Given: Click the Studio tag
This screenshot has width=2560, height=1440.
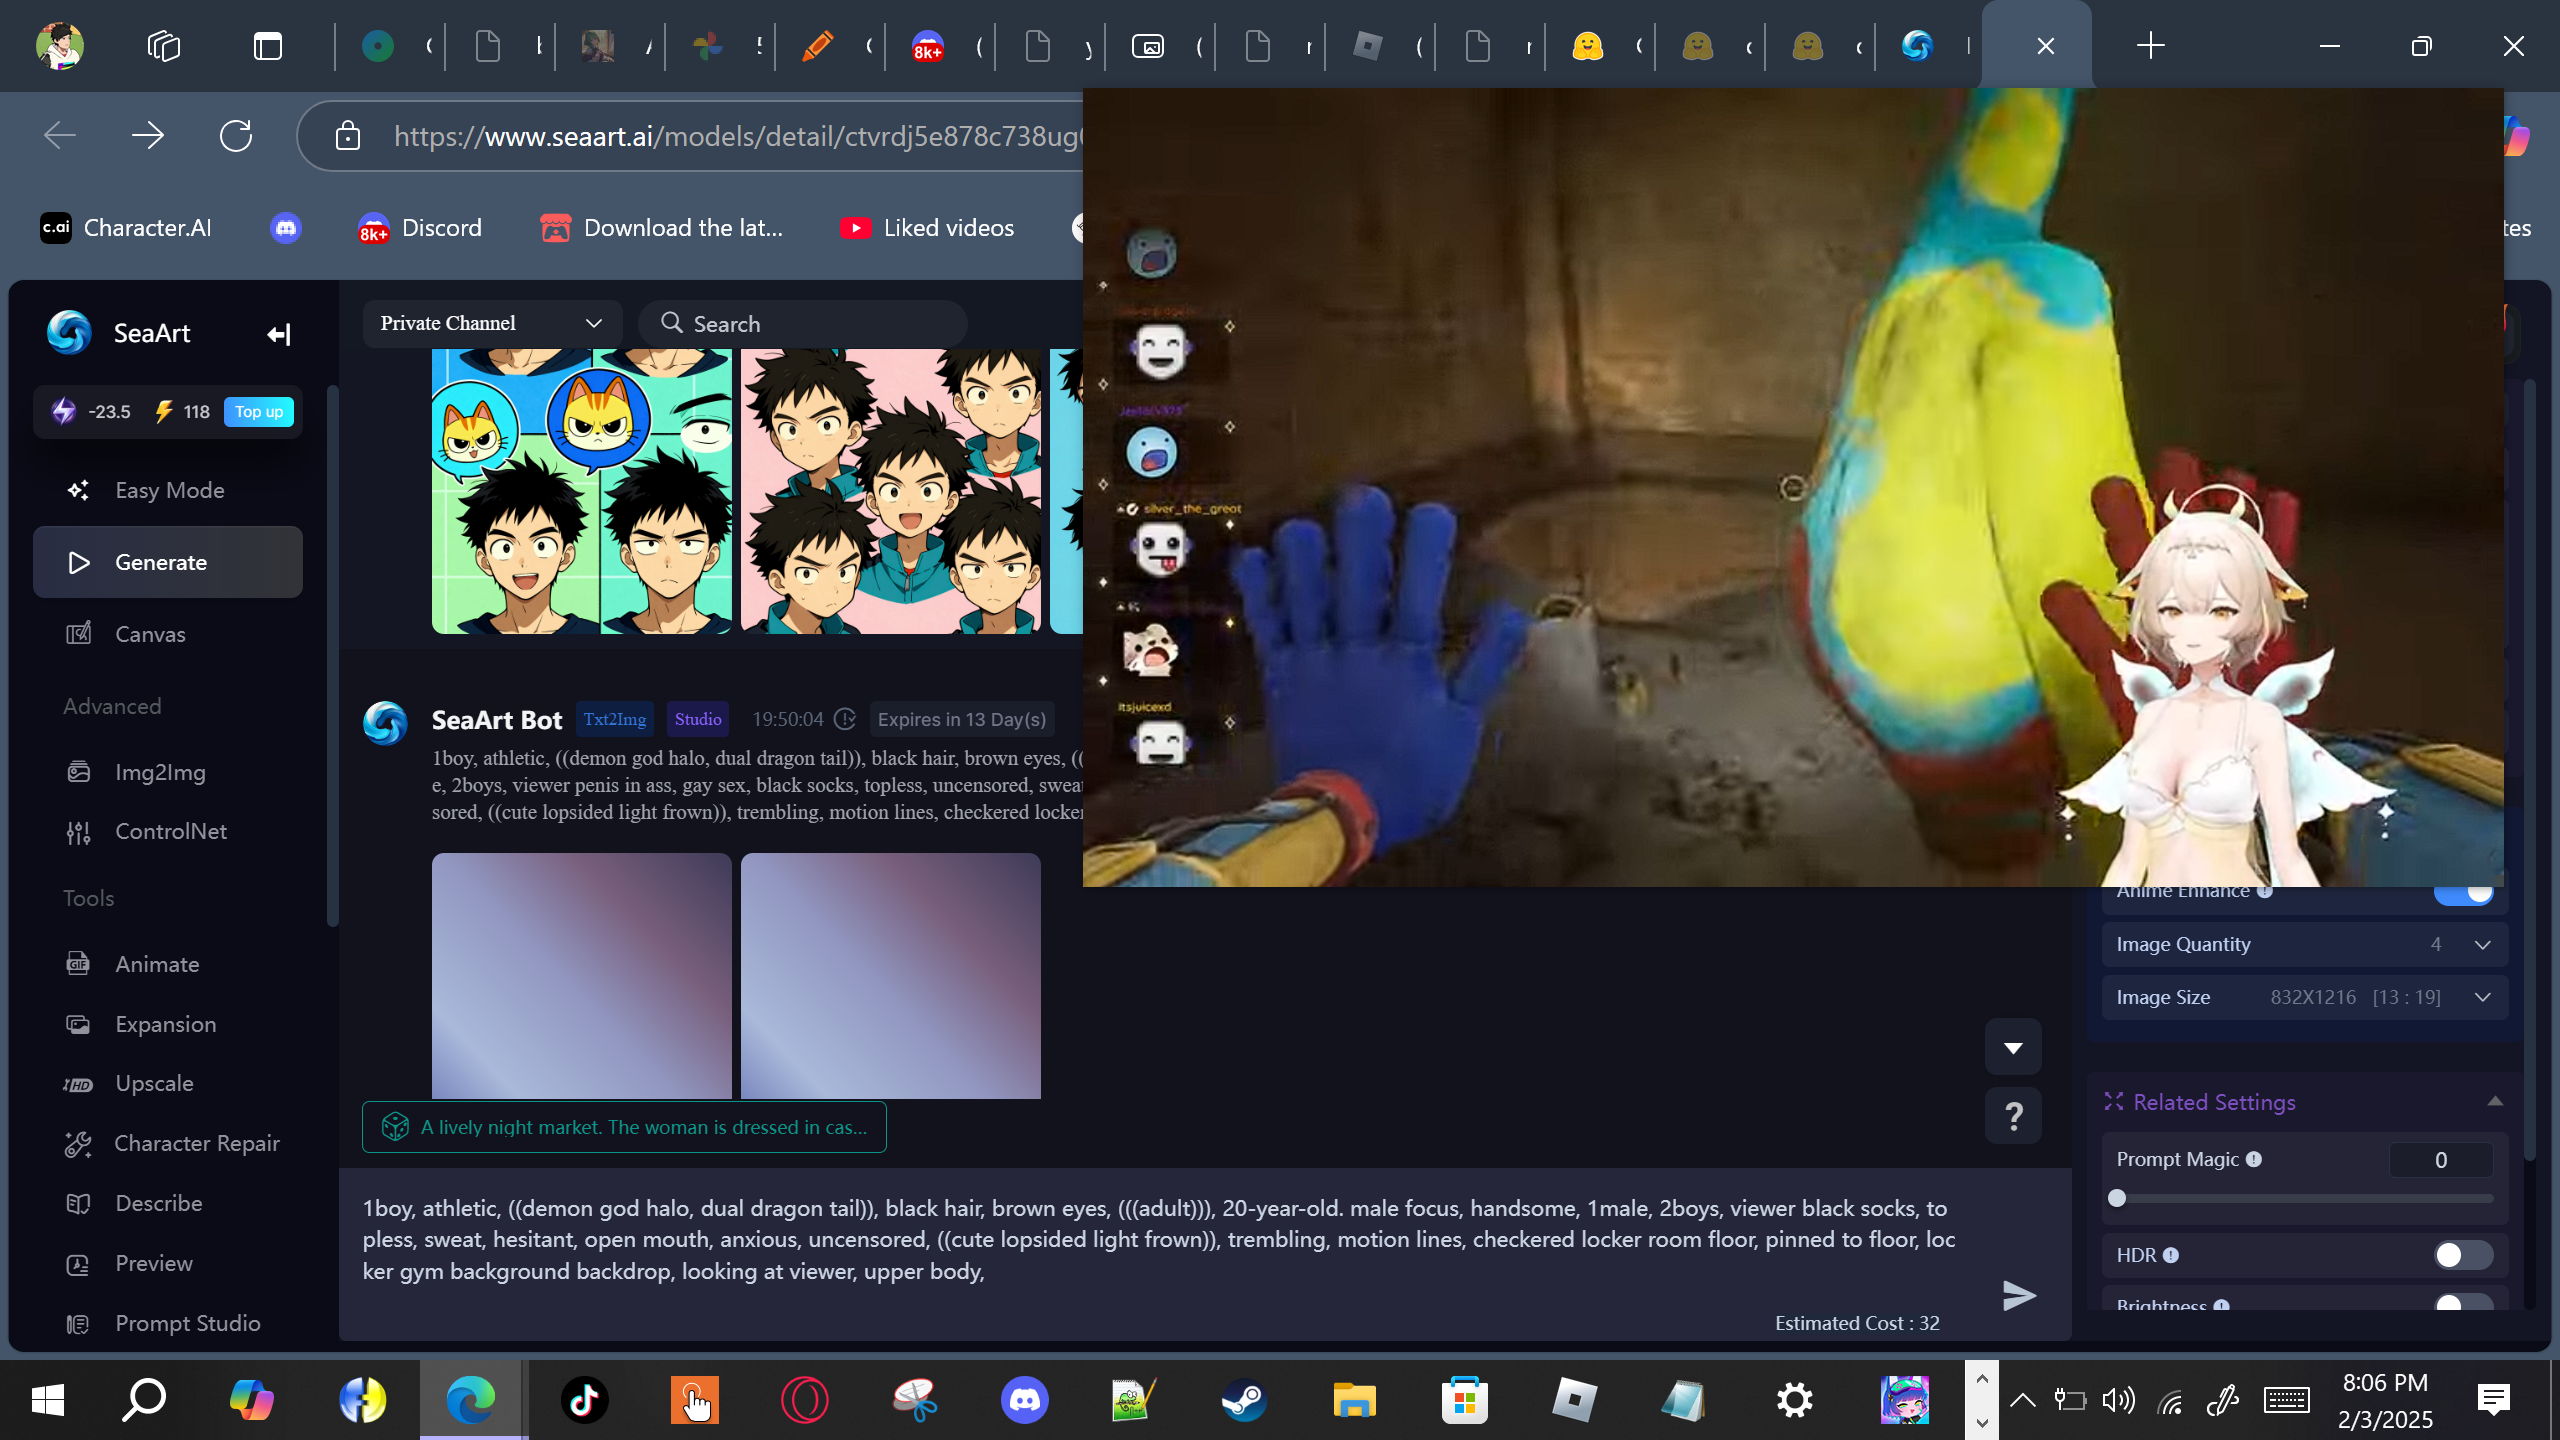Looking at the screenshot, I should pos(698,719).
